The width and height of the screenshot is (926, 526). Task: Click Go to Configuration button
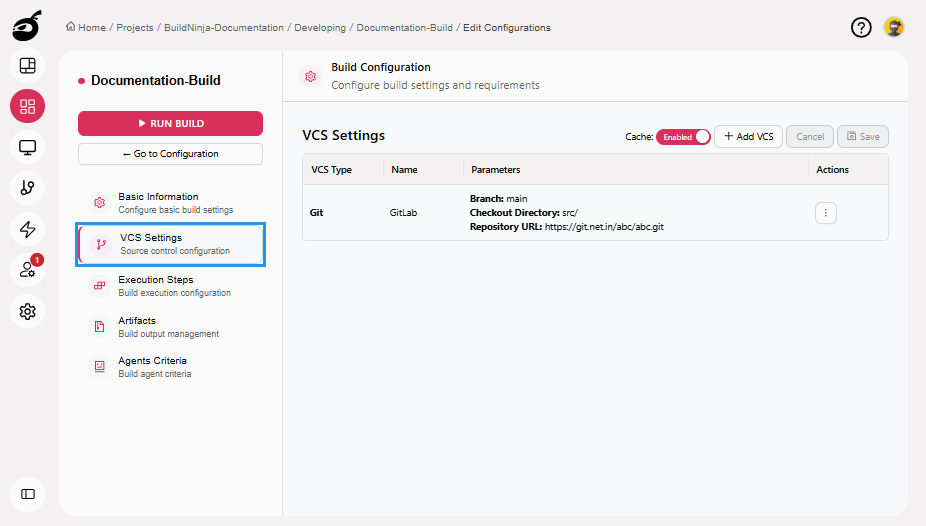point(170,154)
